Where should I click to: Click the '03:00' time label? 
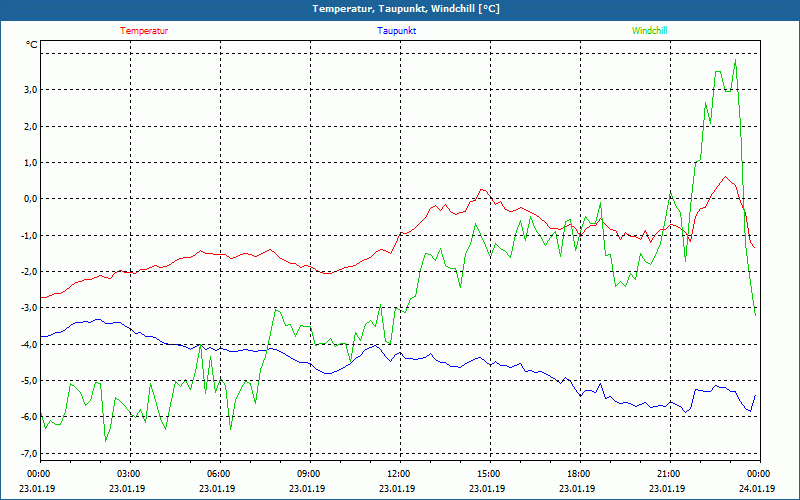(x=127, y=474)
